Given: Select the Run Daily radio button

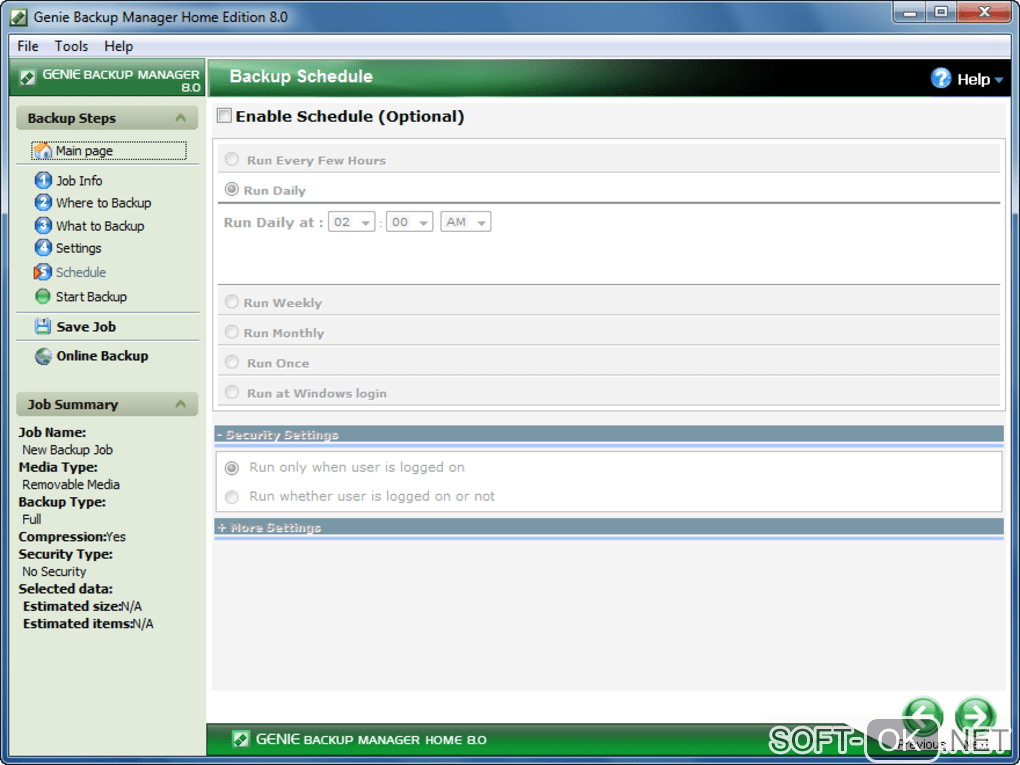Looking at the screenshot, I should pyautogui.click(x=232, y=189).
